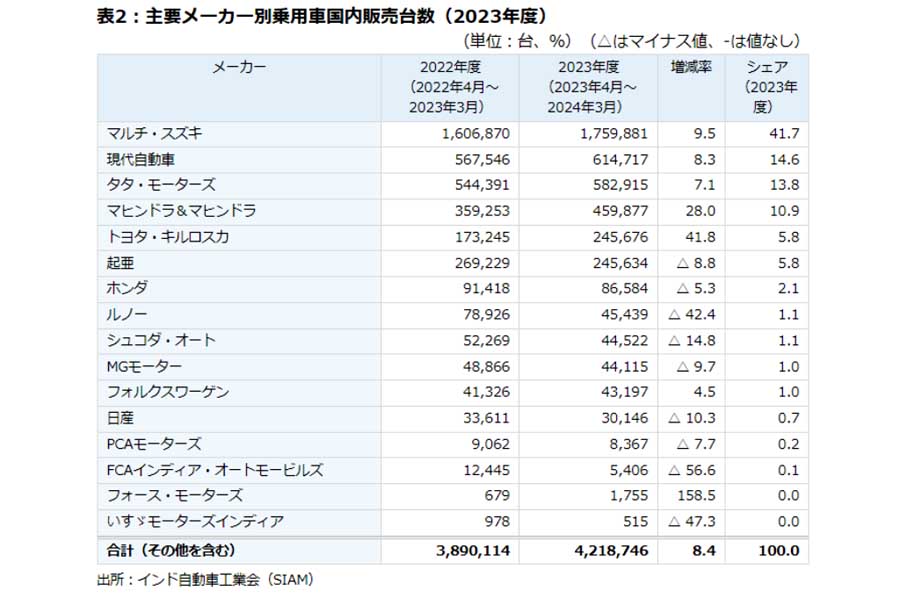Select the 増減率 column header
Viewport: 900px width, 599px height.
click(x=691, y=67)
